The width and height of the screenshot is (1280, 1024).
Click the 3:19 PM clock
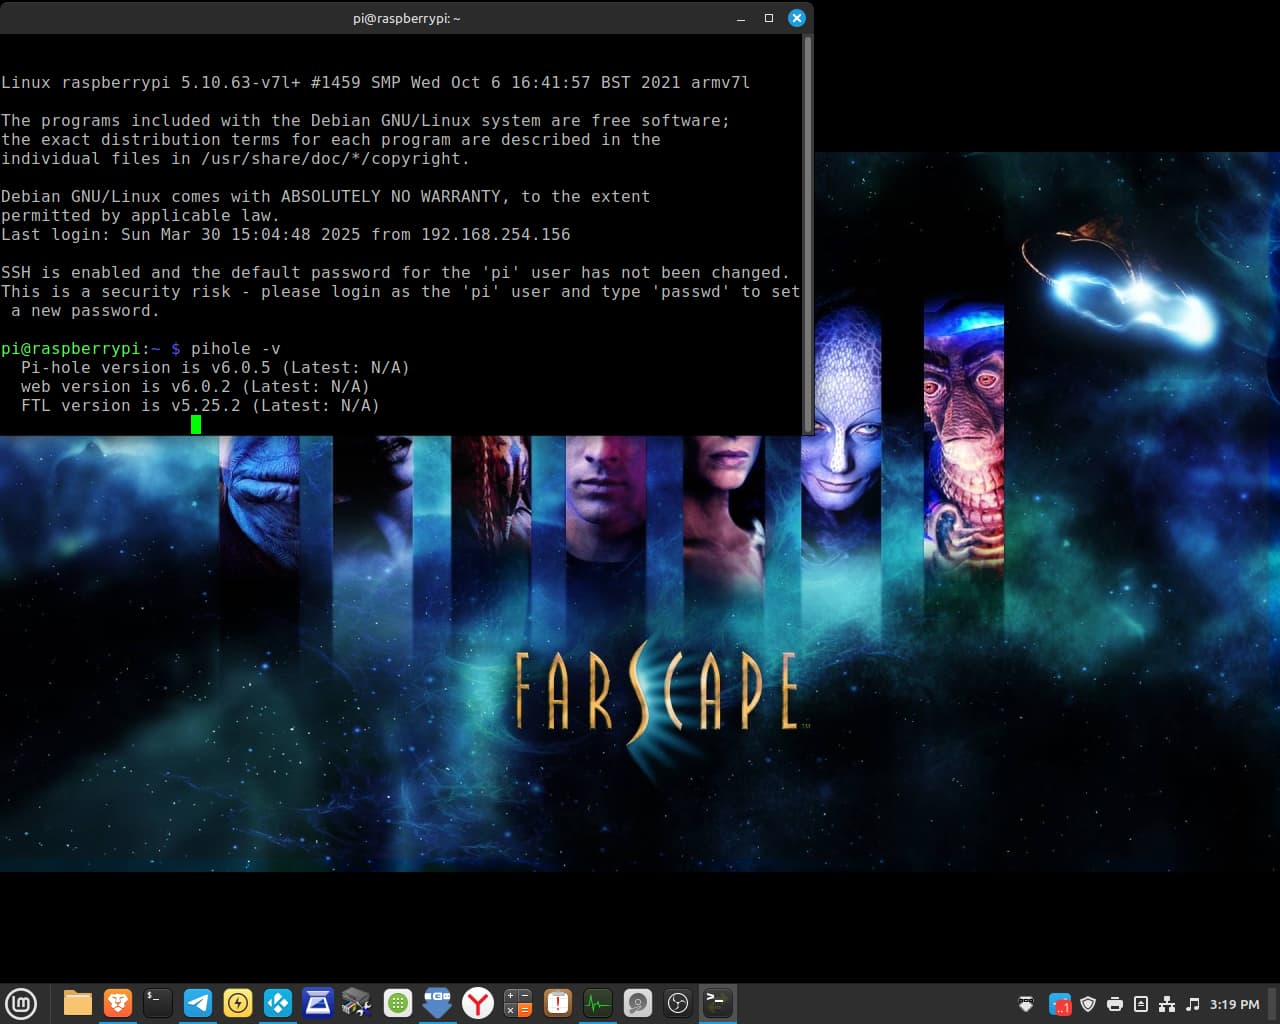1234,1004
